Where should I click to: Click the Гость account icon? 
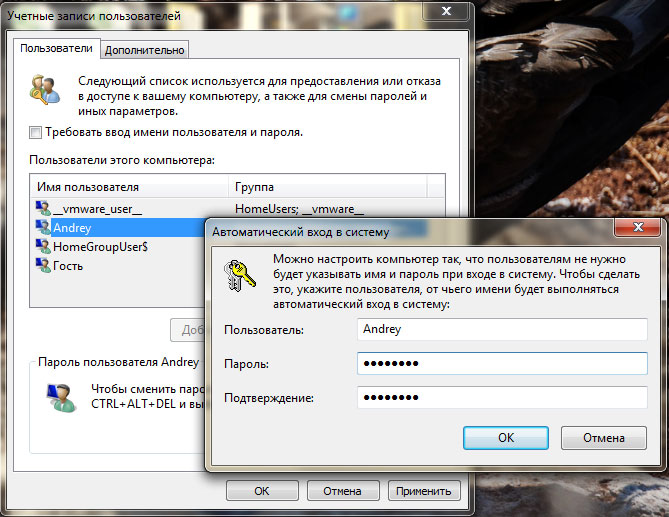(x=43, y=265)
